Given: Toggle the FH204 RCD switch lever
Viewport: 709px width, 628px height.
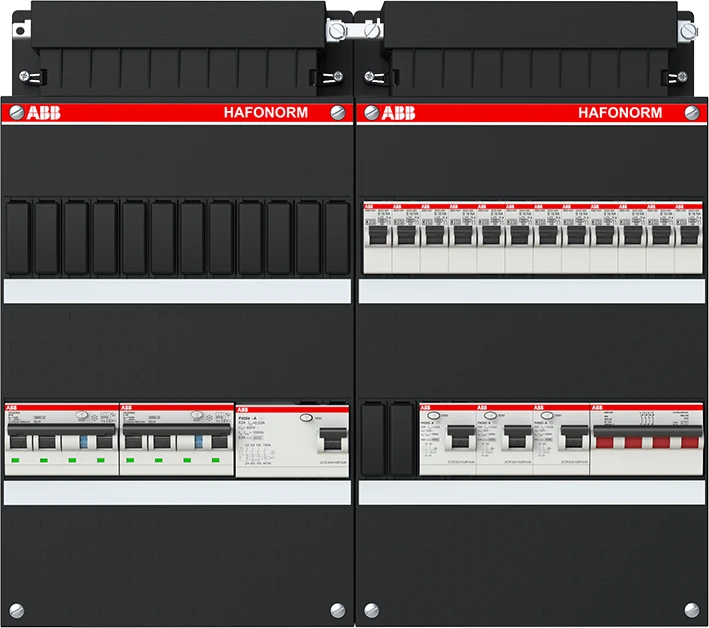Looking at the screenshot, I should (x=328, y=438).
